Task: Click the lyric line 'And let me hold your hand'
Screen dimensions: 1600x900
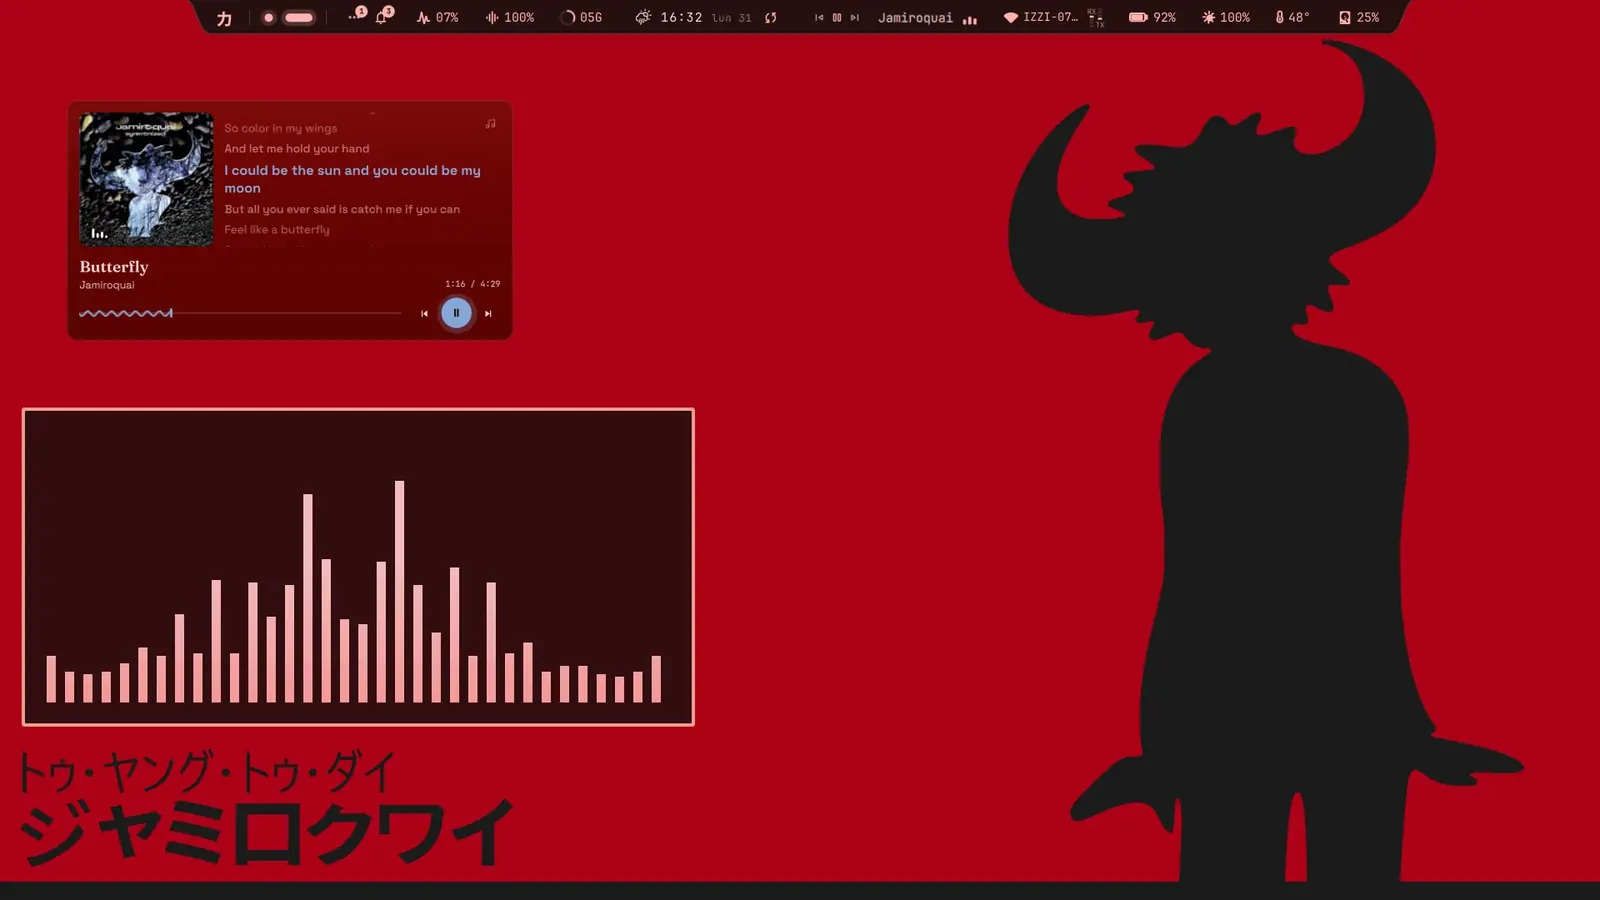Action: [x=296, y=149]
